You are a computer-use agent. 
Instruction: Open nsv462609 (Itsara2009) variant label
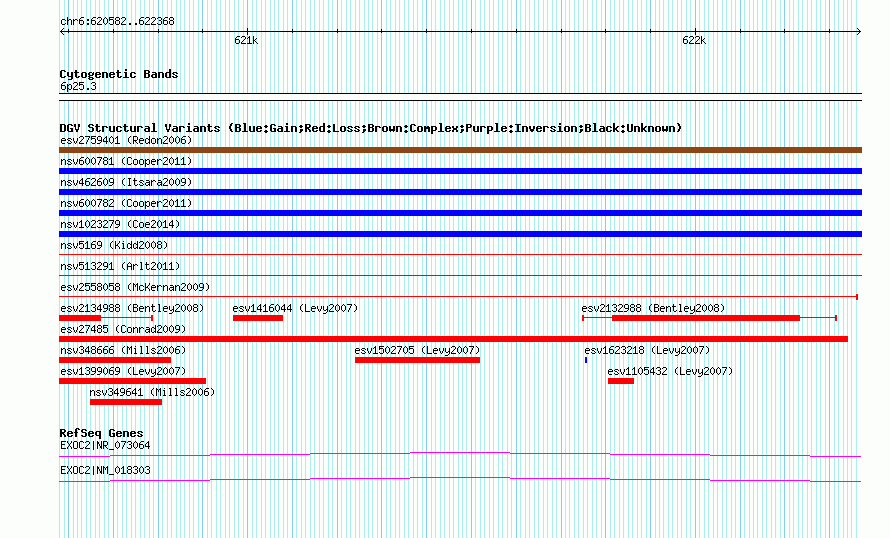[x=126, y=182]
